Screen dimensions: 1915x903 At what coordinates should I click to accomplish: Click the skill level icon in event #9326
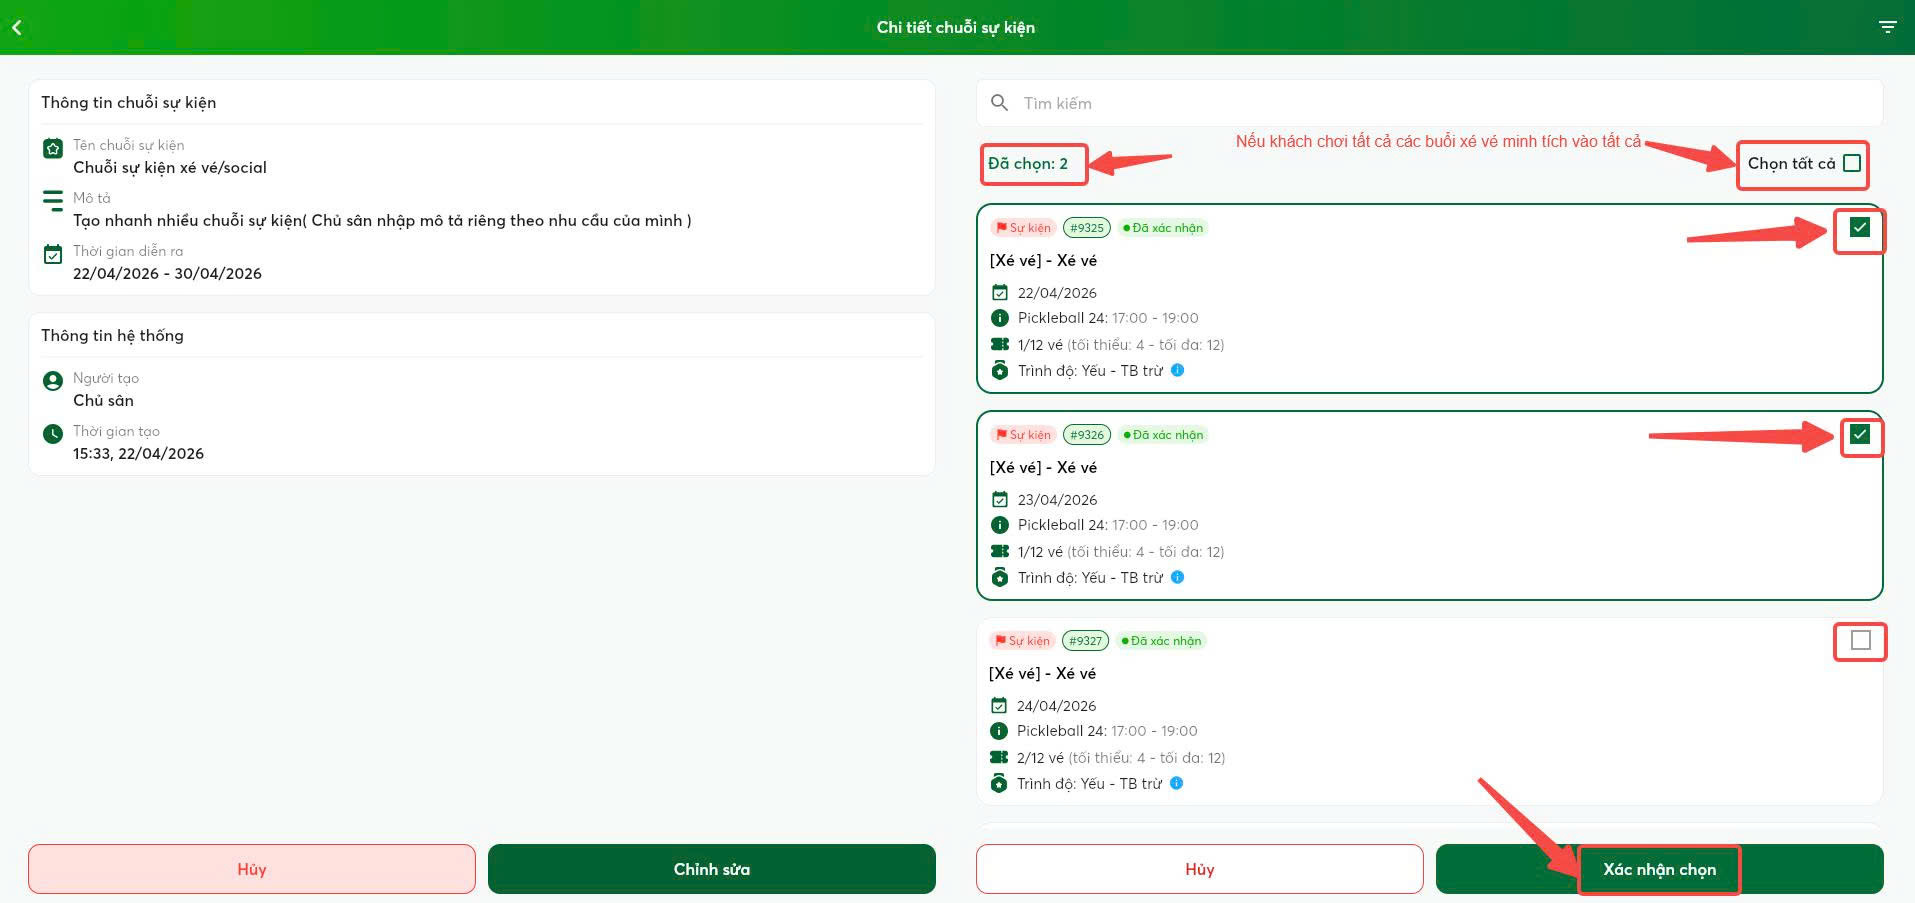click(x=1000, y=577)
